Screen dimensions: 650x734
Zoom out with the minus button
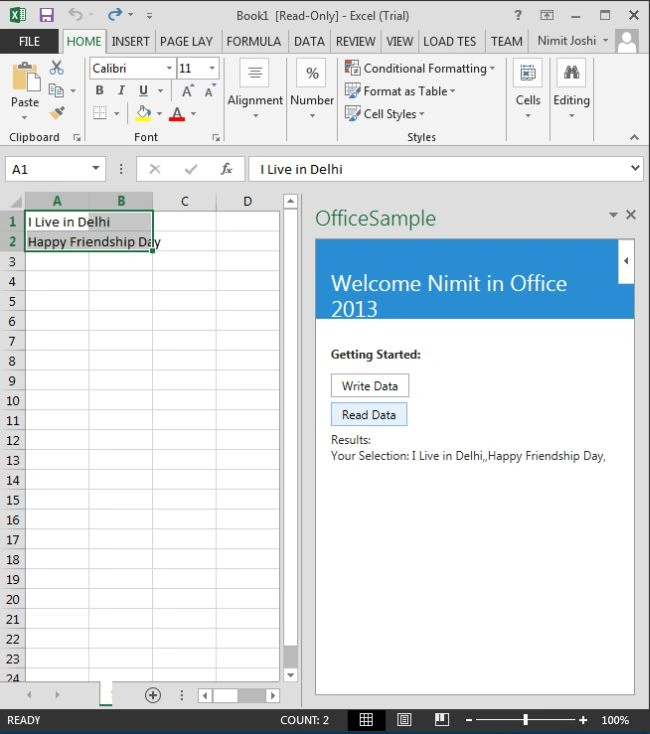468,720
